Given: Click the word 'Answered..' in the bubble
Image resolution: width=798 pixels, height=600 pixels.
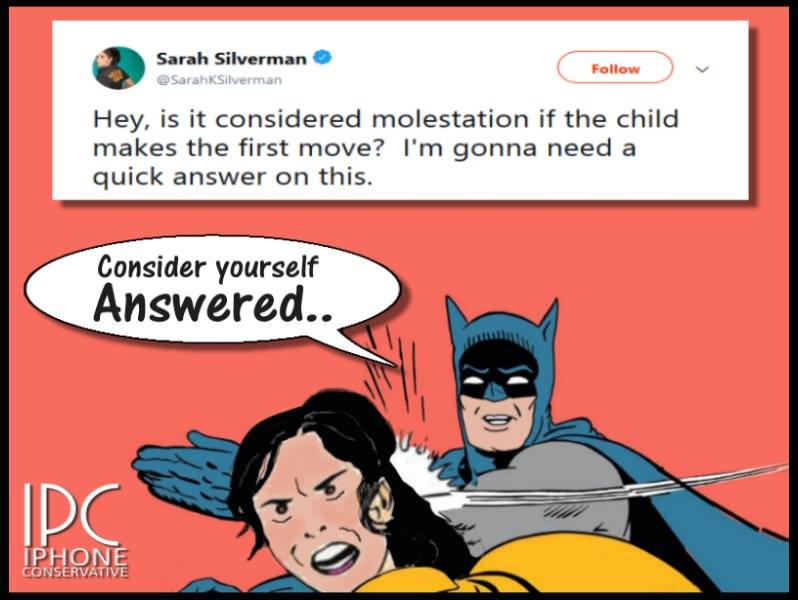Looking at the screenshot, I should pyautogui.click(x=213, y=303).
